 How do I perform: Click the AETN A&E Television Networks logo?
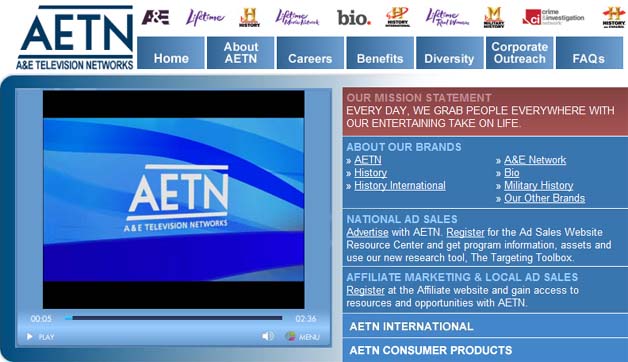75,37
